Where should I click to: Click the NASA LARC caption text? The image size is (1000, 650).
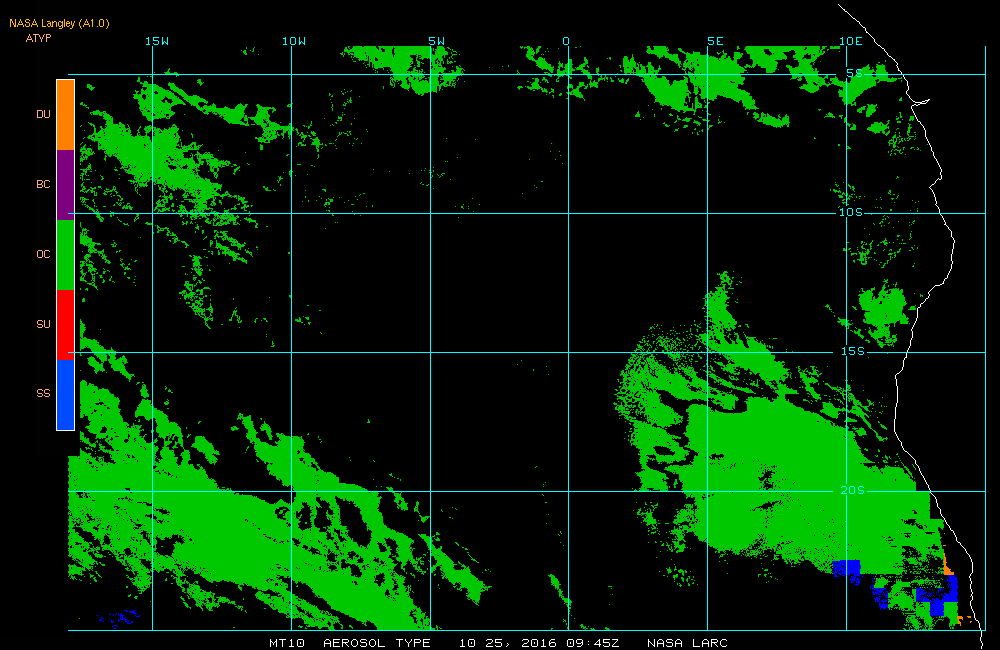coord(688,643)
